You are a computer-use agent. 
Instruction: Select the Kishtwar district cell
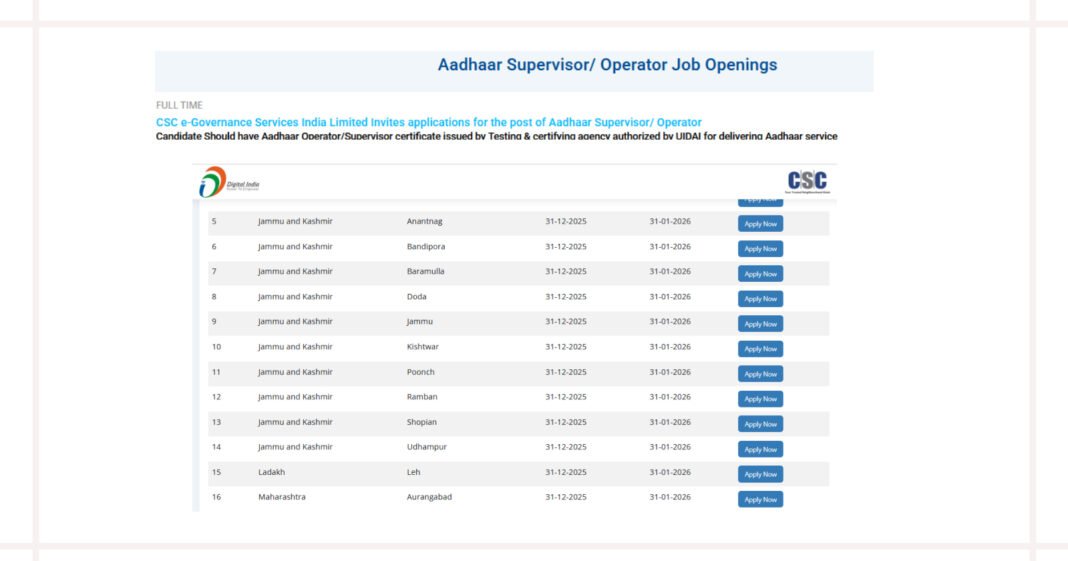[423, 347]
